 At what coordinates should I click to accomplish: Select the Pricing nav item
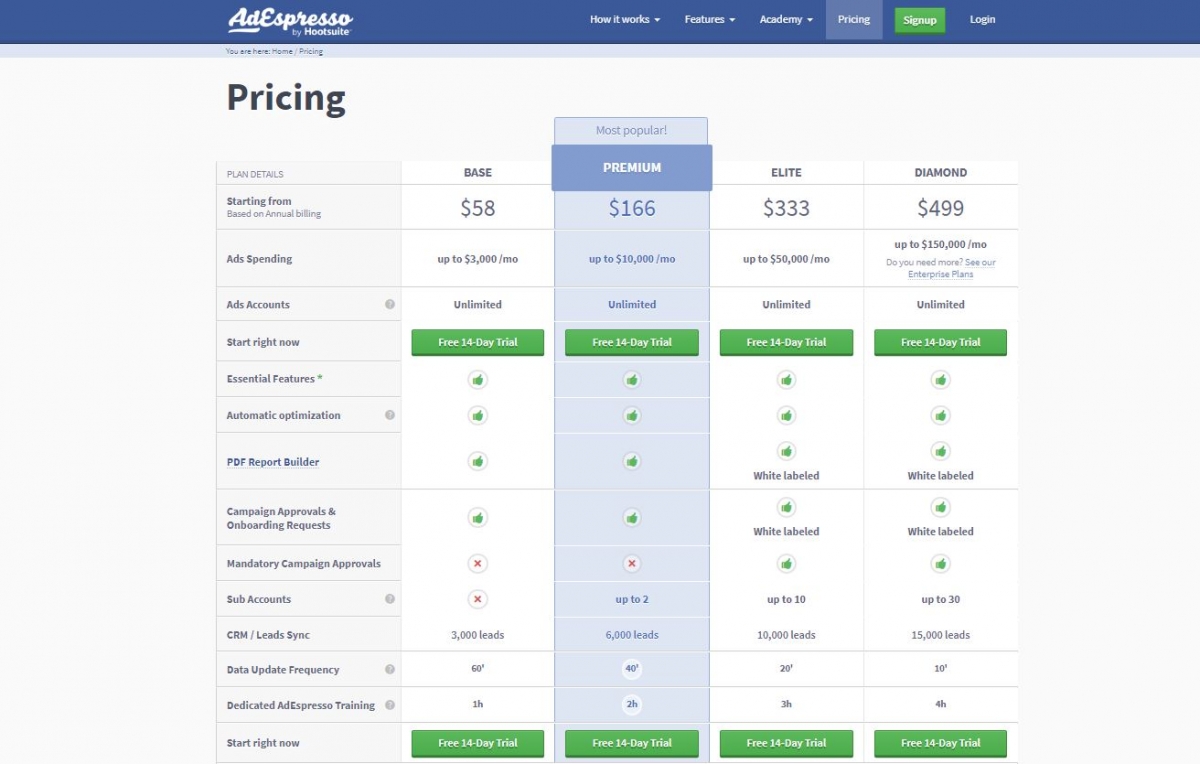(854, 20)
